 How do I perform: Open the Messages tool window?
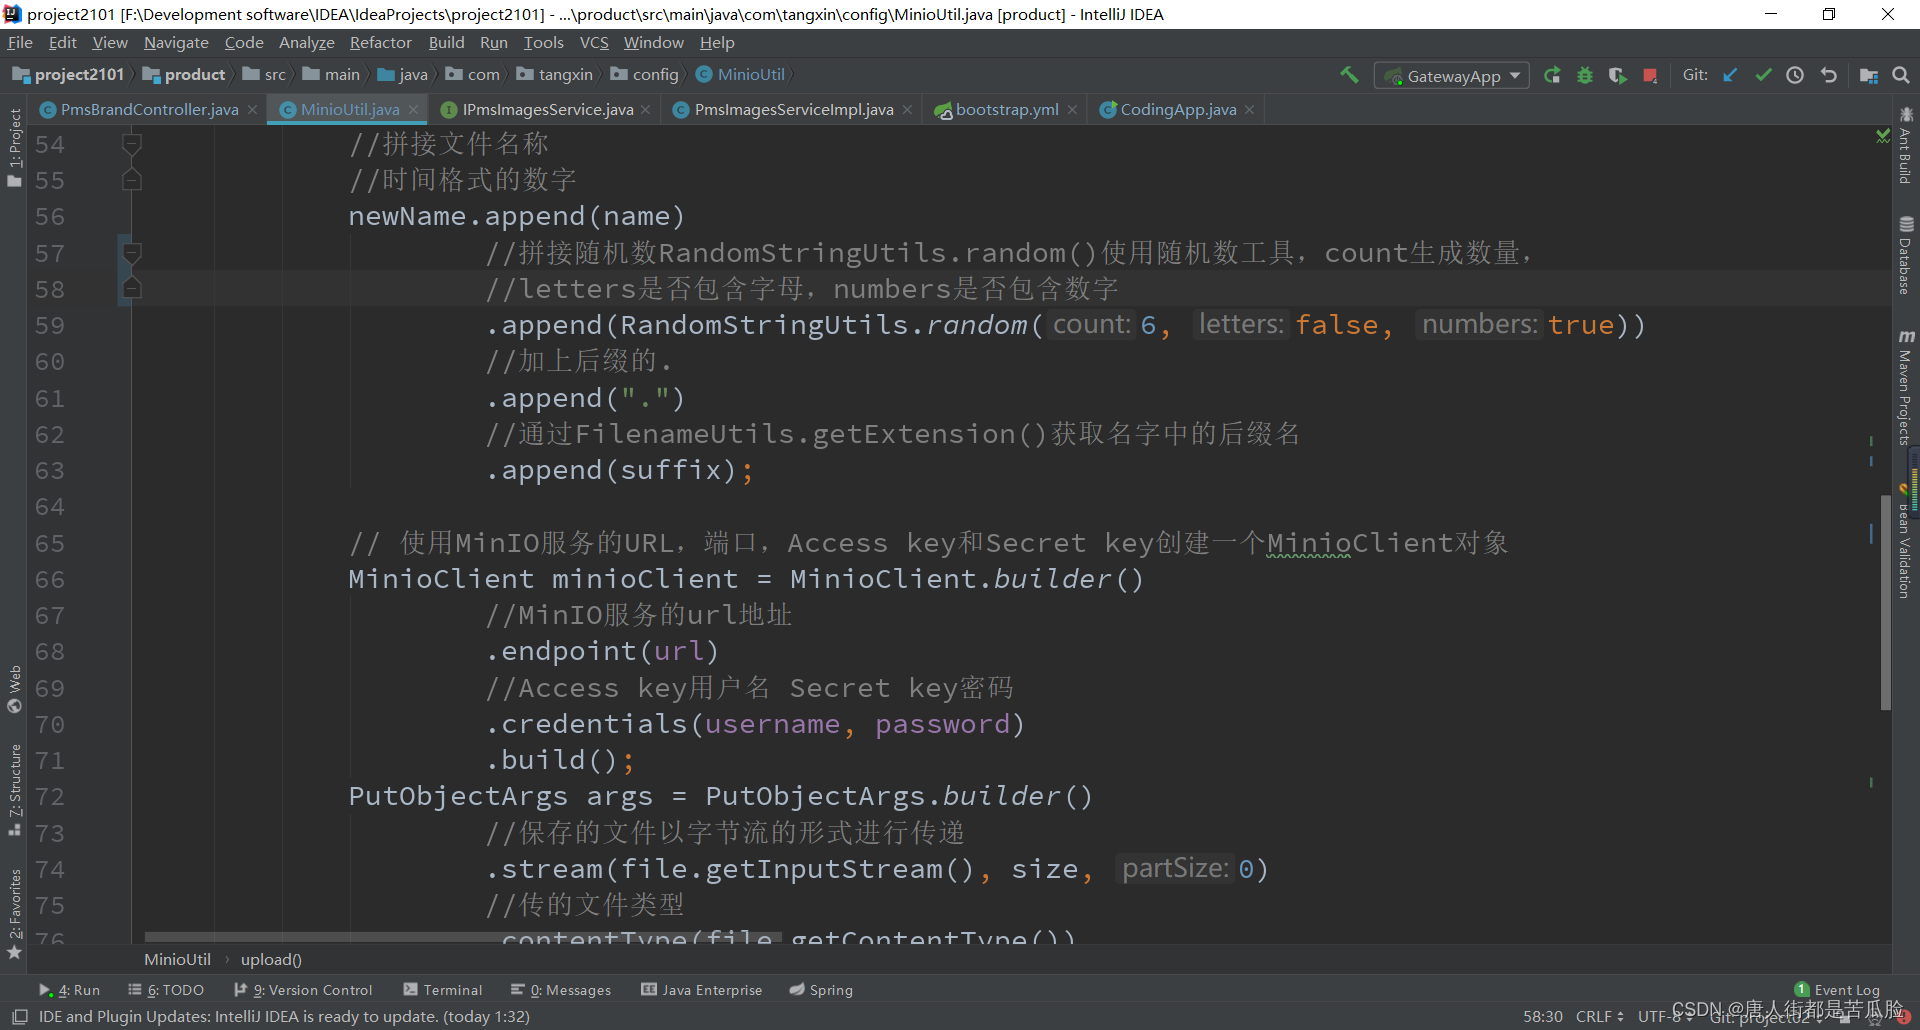tap(561, 990)
